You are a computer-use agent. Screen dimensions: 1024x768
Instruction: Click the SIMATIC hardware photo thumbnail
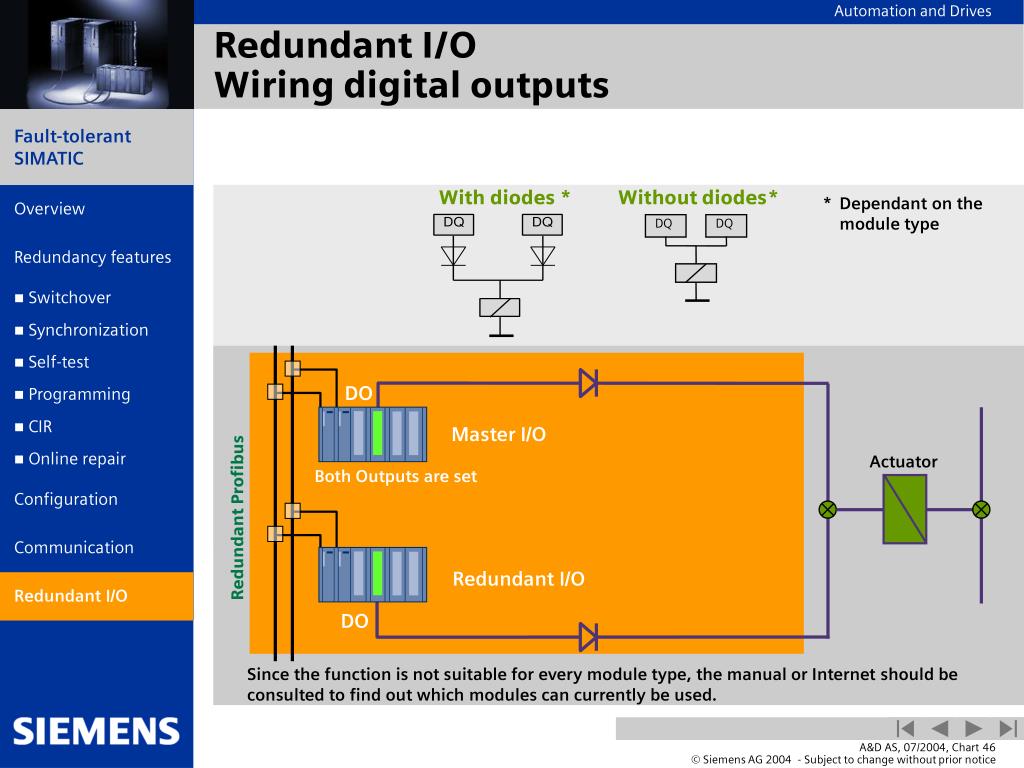point(97,54)
